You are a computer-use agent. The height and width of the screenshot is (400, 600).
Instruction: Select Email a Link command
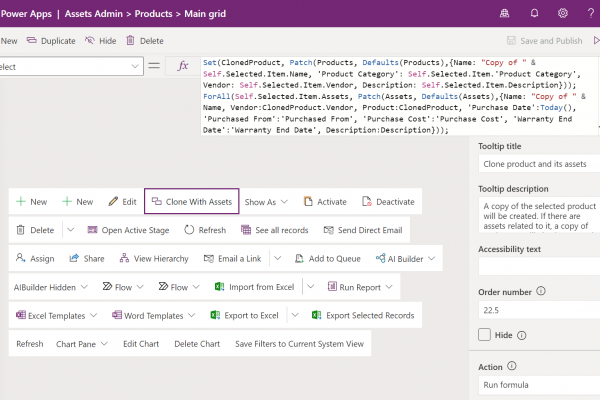point(232,258)
